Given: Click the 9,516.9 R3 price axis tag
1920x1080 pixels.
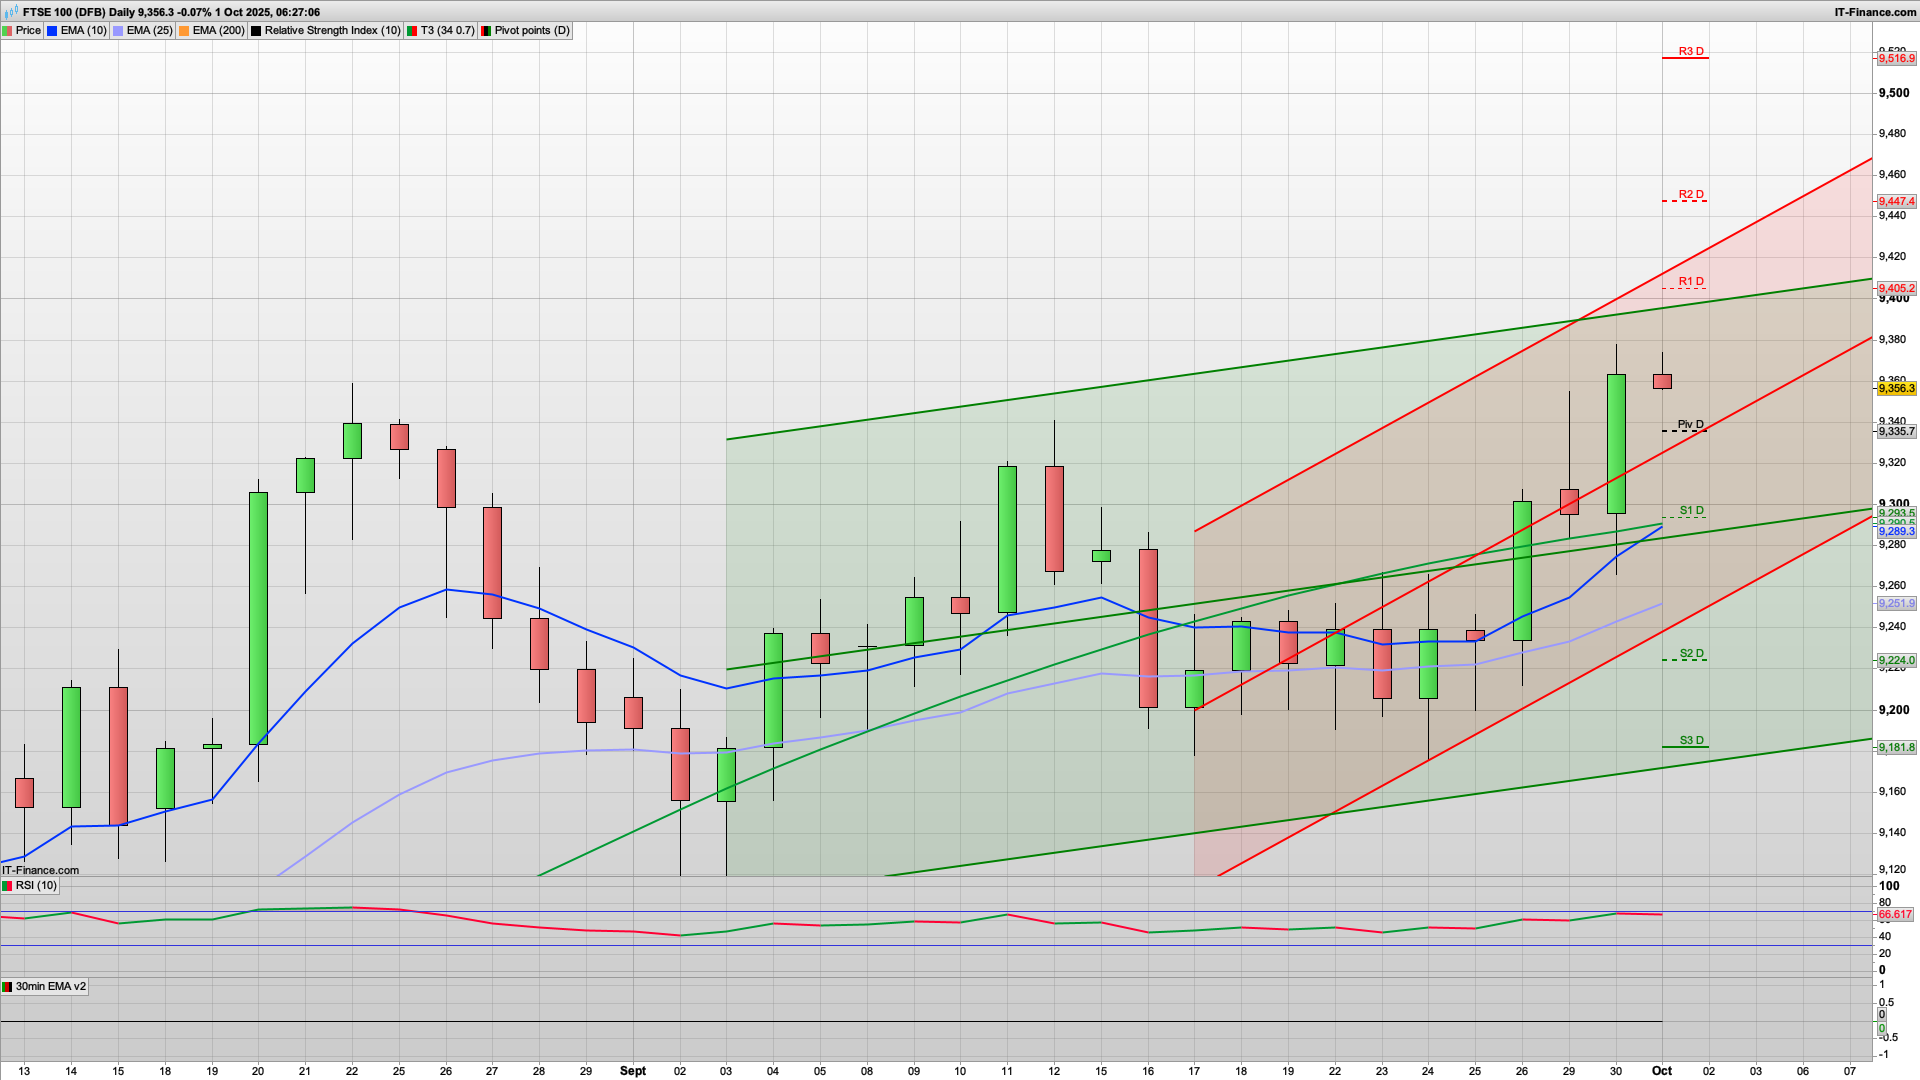Looking at the screenshot, I should (1896, 59).
